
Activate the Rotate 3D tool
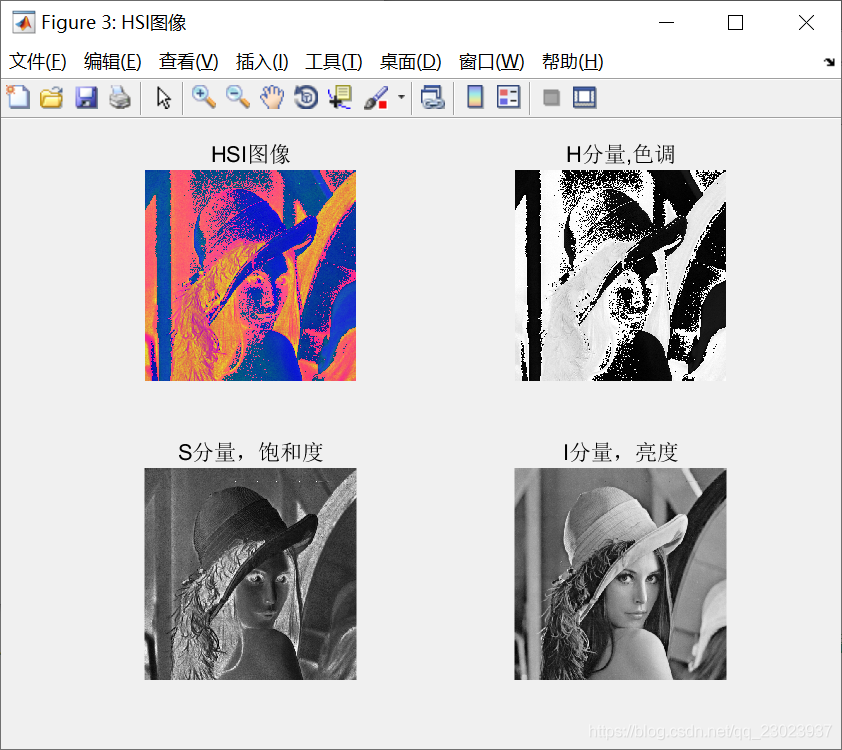306,98
